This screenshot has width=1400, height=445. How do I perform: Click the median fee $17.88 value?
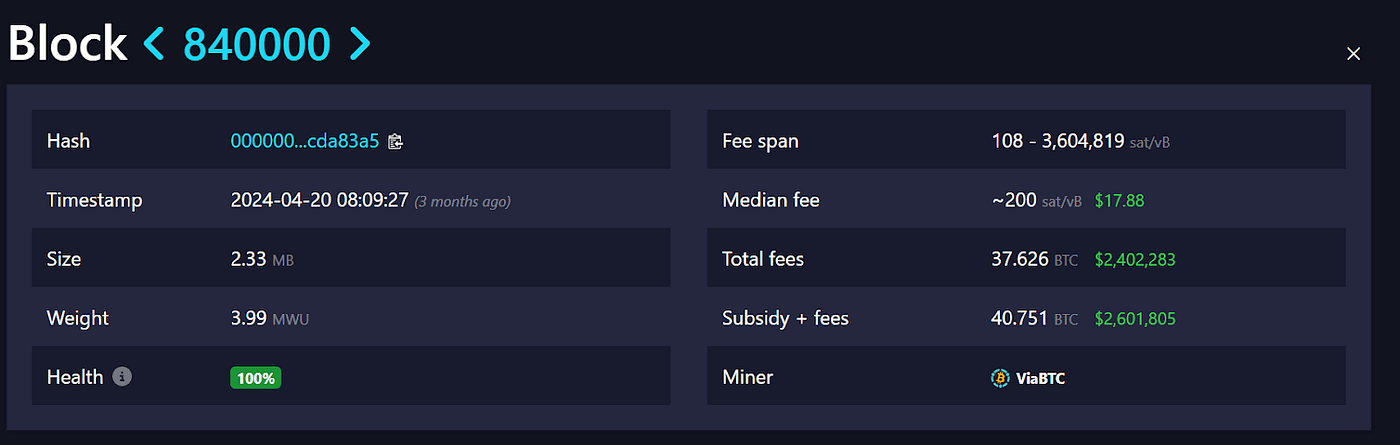(1119, 200)
